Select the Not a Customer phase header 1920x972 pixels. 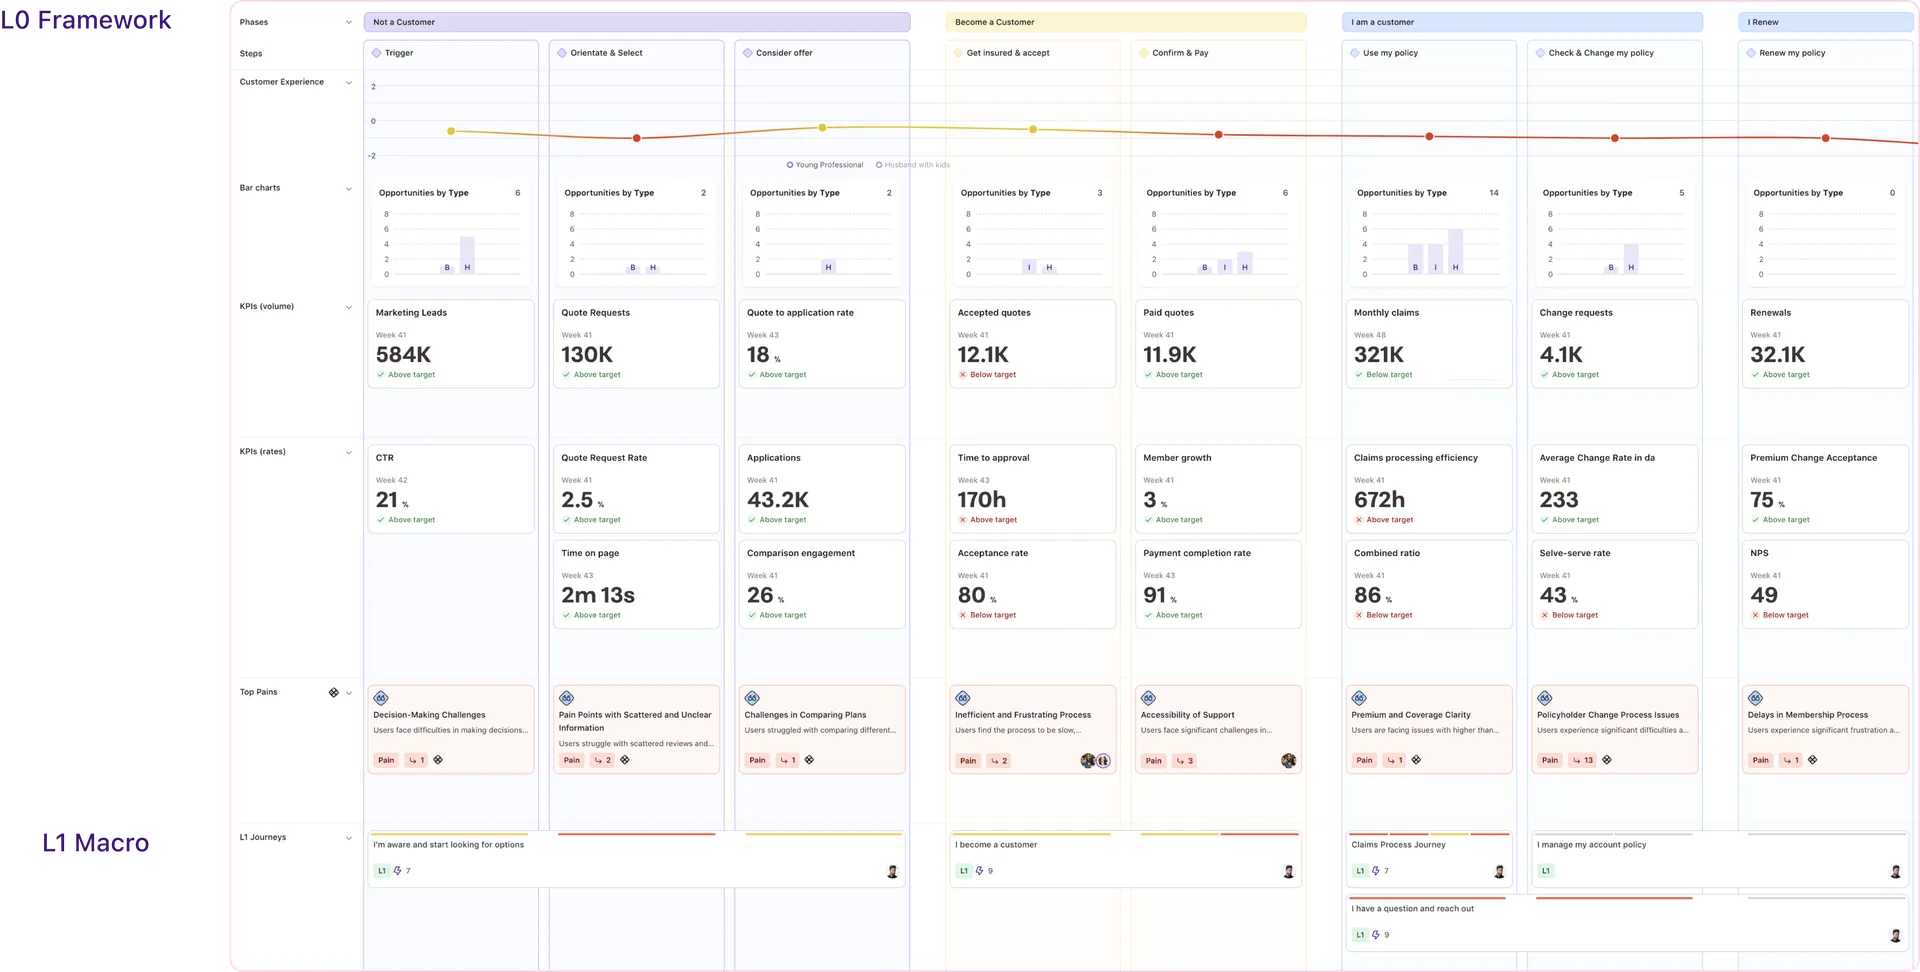point(637,22)
